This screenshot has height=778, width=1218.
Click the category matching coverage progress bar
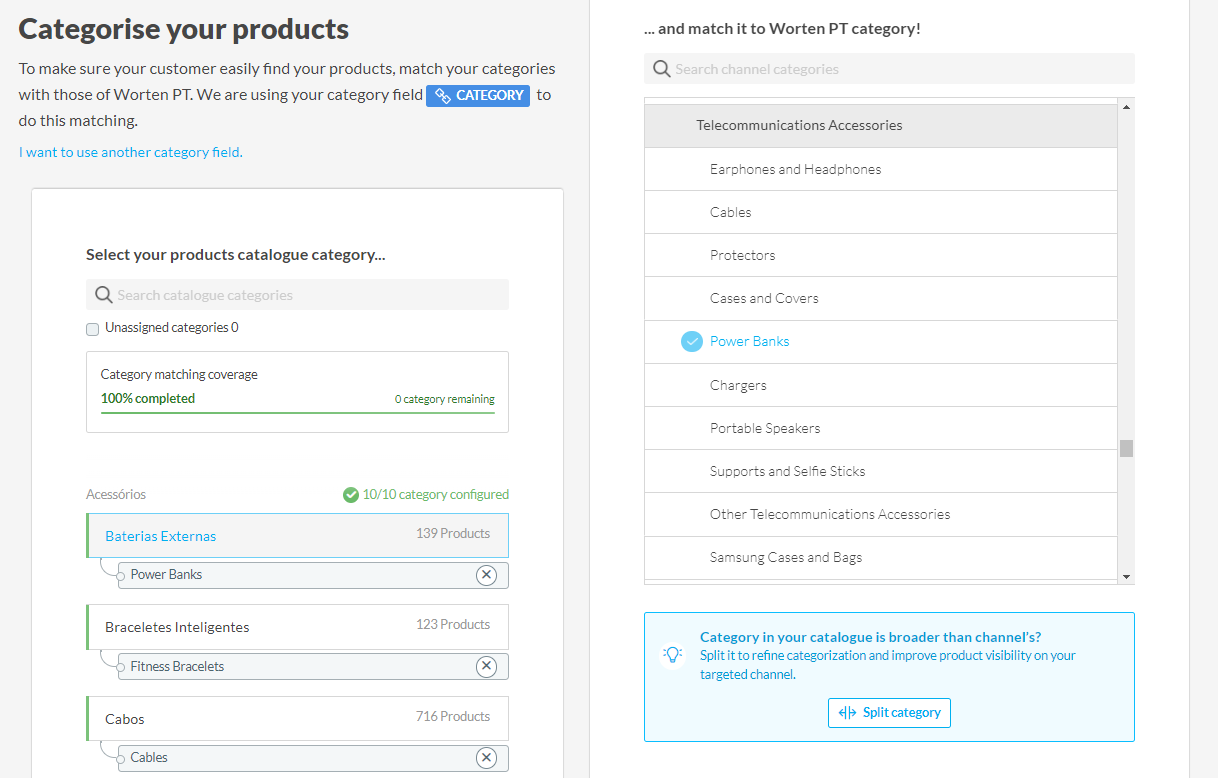tap(297, 412)
